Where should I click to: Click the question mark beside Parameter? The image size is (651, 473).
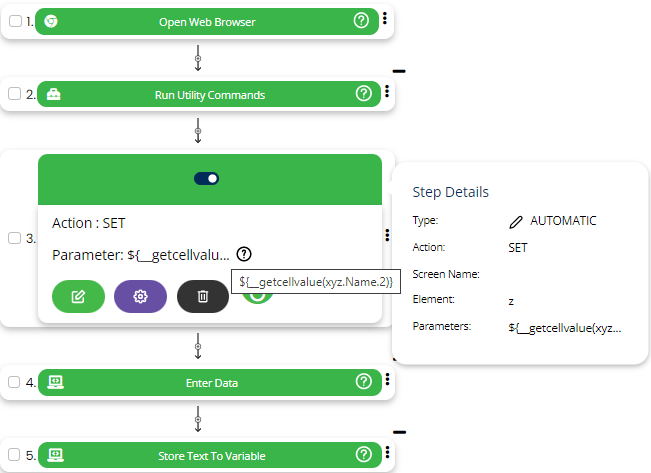[245, 254]
